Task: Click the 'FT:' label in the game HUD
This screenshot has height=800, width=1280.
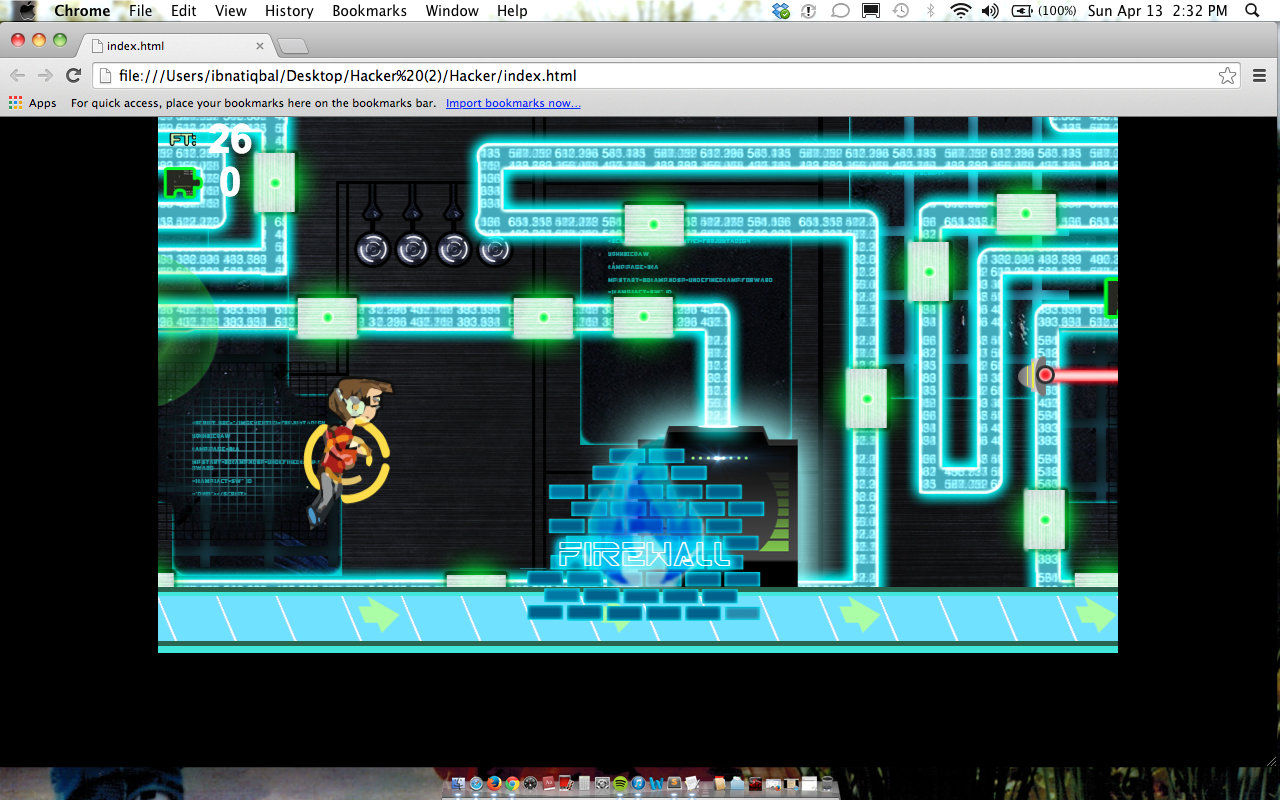Action: 183,140
